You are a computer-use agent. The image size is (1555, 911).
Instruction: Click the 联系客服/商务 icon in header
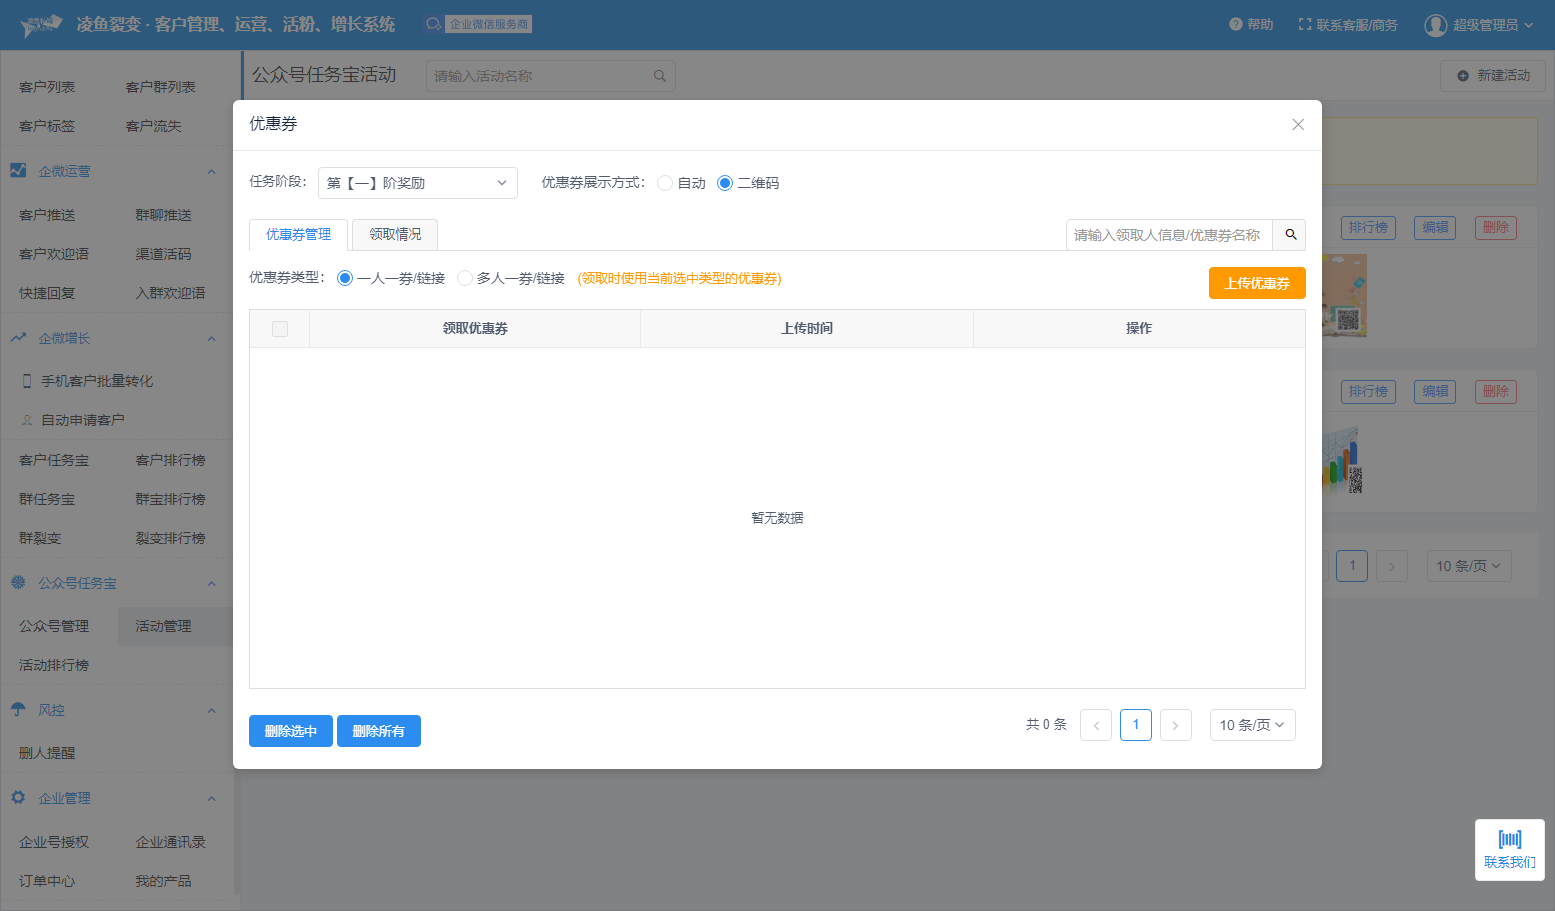pos(1305,25)
